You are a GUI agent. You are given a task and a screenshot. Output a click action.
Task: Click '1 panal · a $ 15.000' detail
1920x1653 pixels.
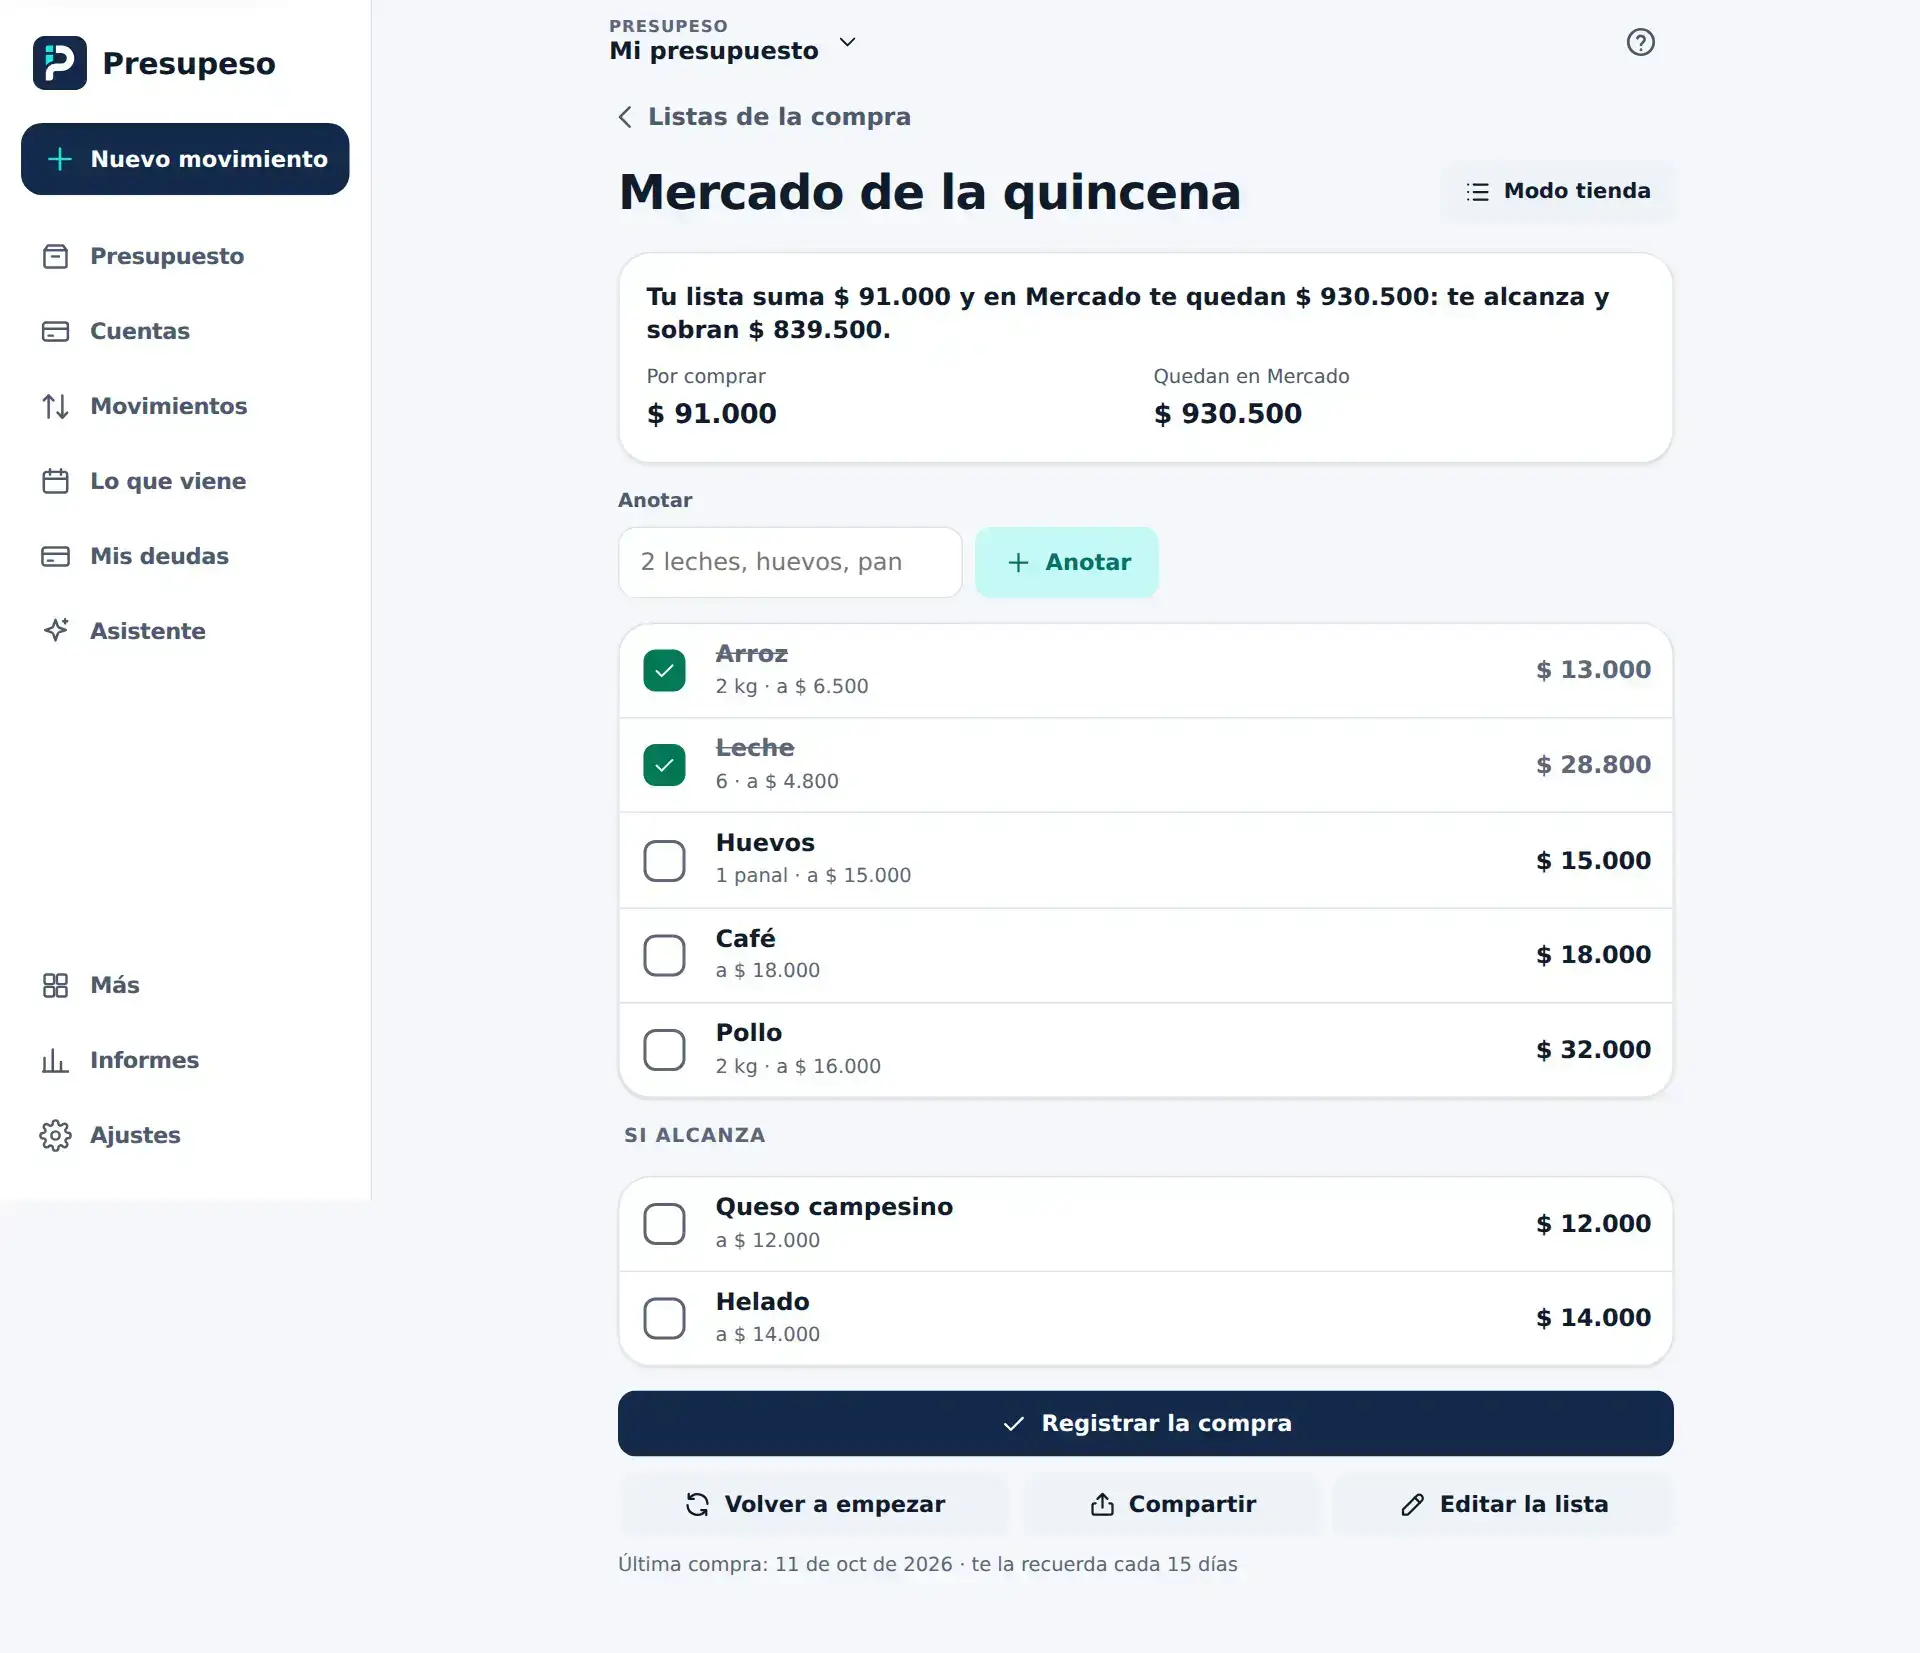pos(813,876)
